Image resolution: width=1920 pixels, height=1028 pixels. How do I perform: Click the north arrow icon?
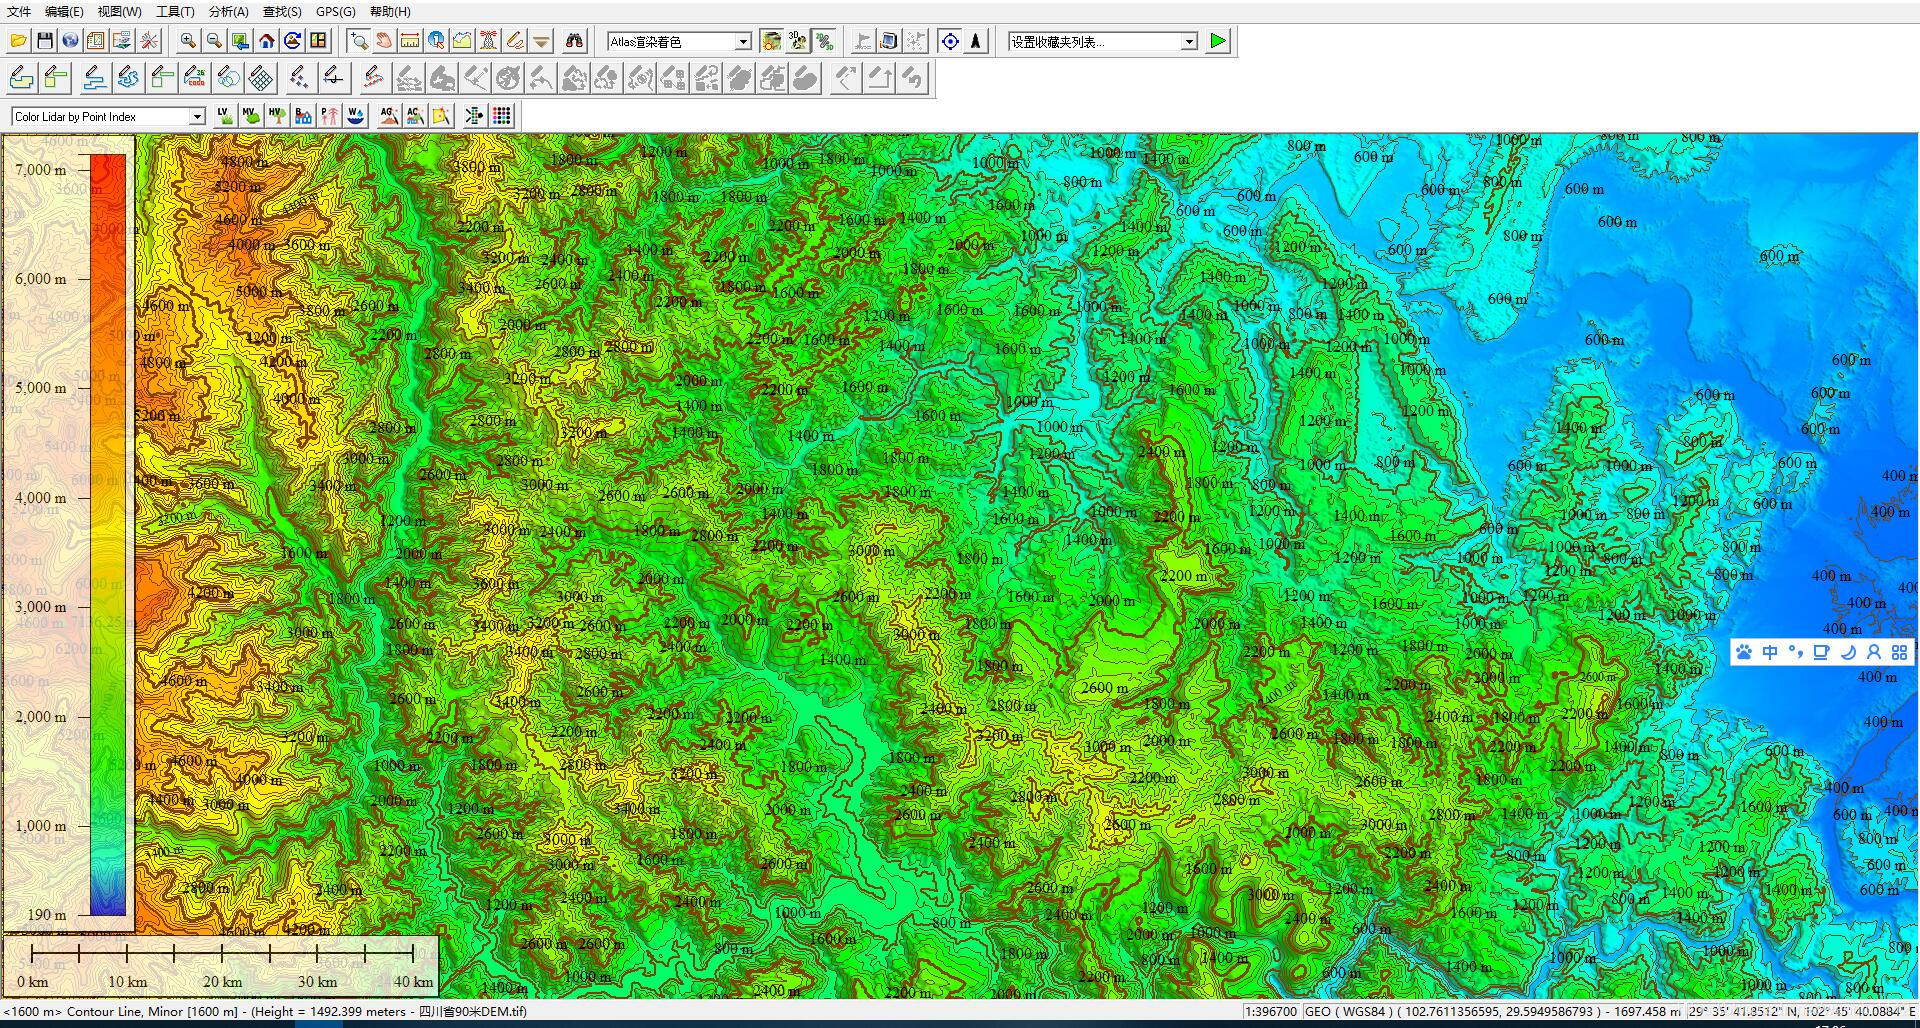tap(976, 41)
